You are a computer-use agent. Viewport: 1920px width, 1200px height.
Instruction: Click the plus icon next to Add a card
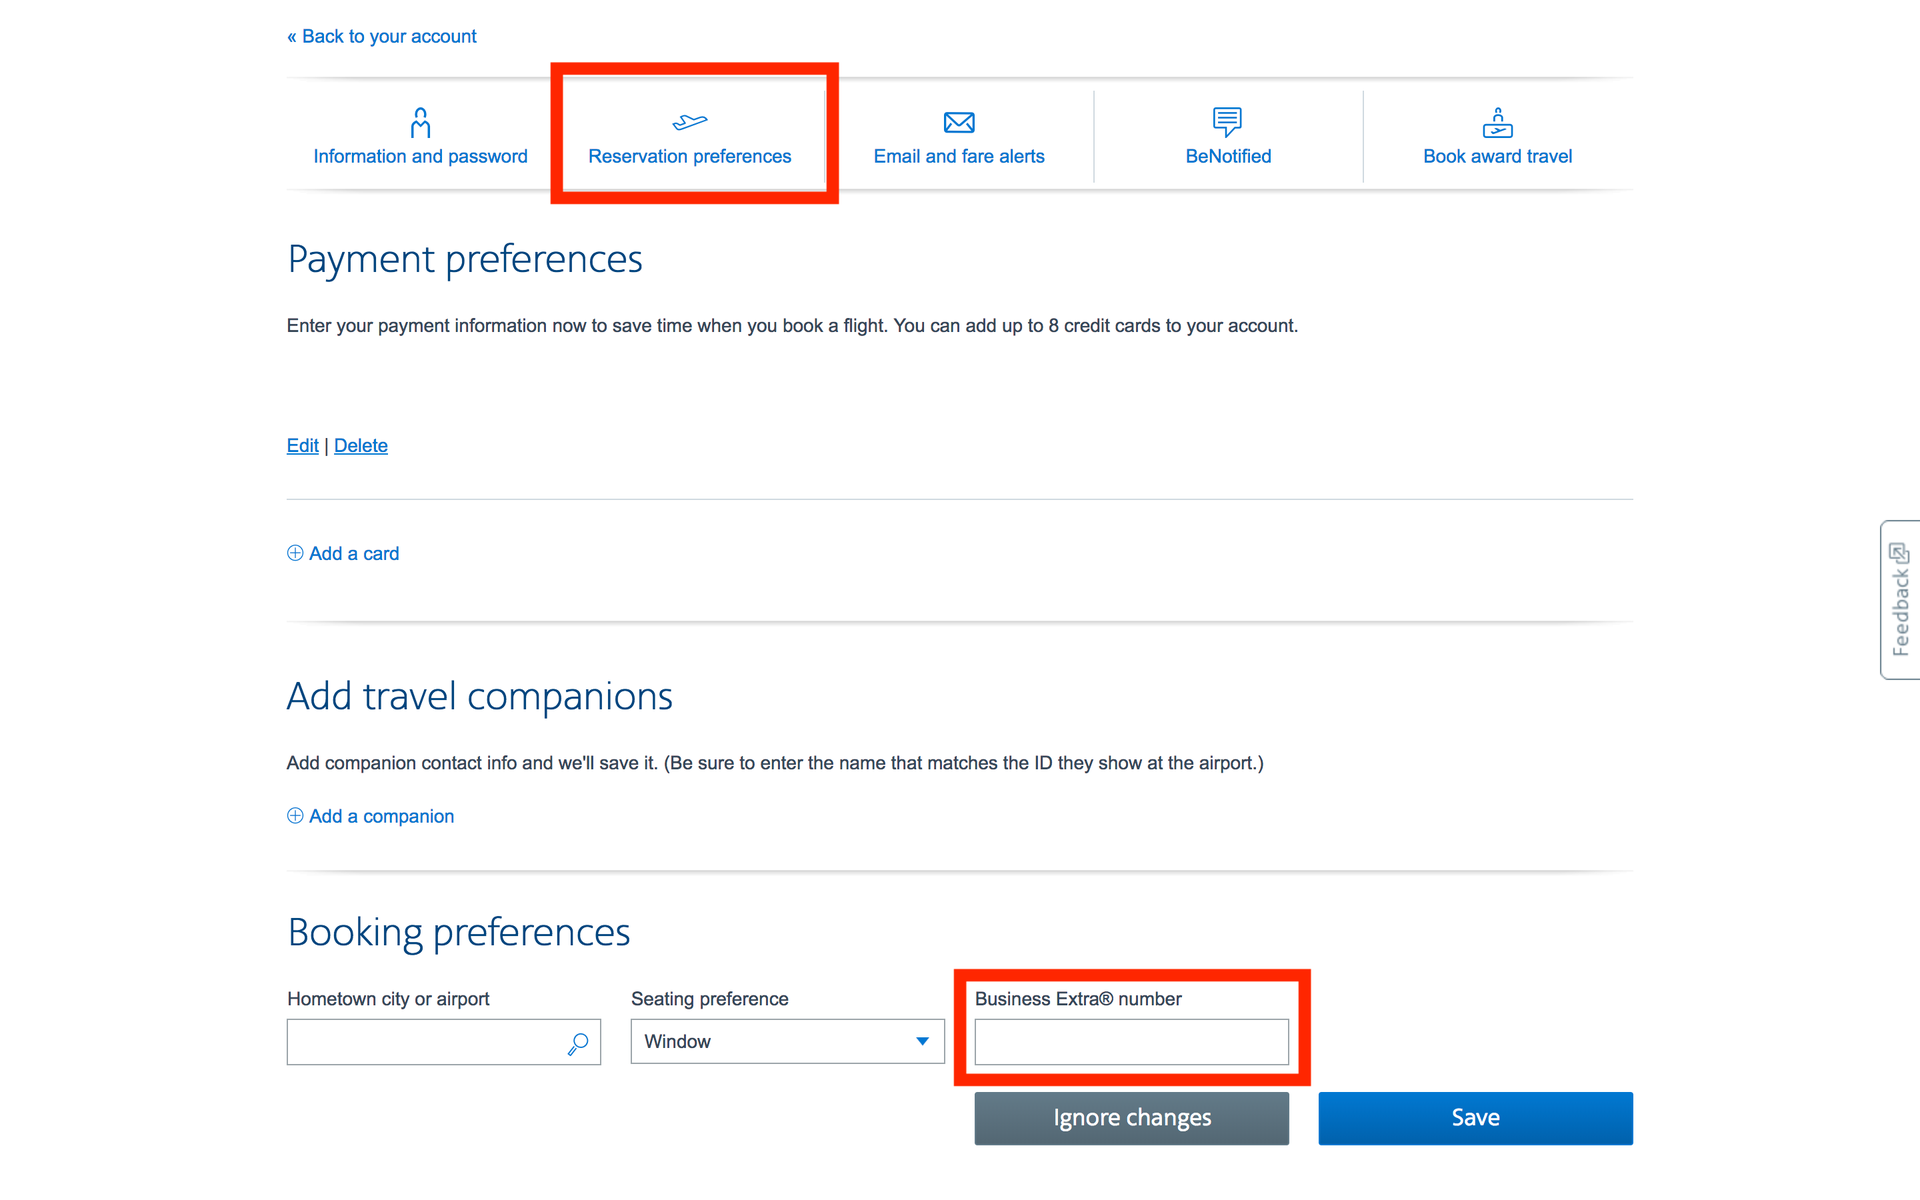295,552
